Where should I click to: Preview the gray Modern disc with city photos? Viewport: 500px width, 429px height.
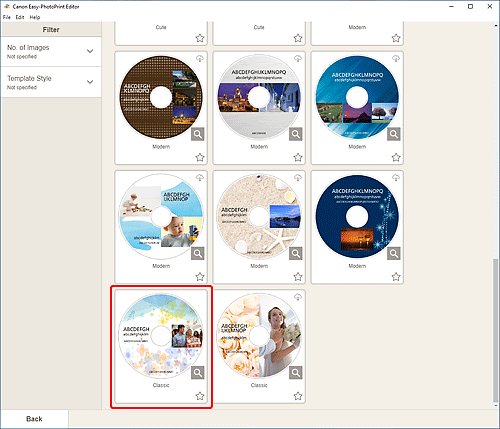pos(296,134)
